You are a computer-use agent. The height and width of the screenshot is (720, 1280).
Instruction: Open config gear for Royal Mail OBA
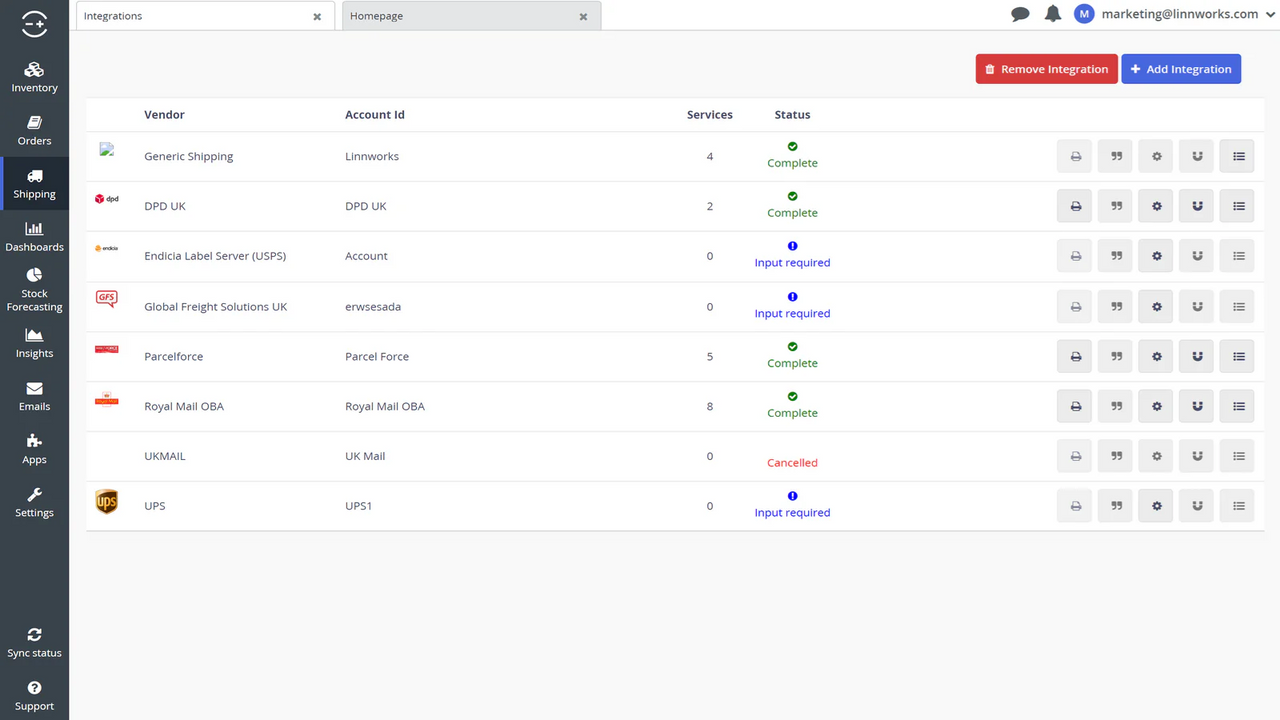[1157, 406]
